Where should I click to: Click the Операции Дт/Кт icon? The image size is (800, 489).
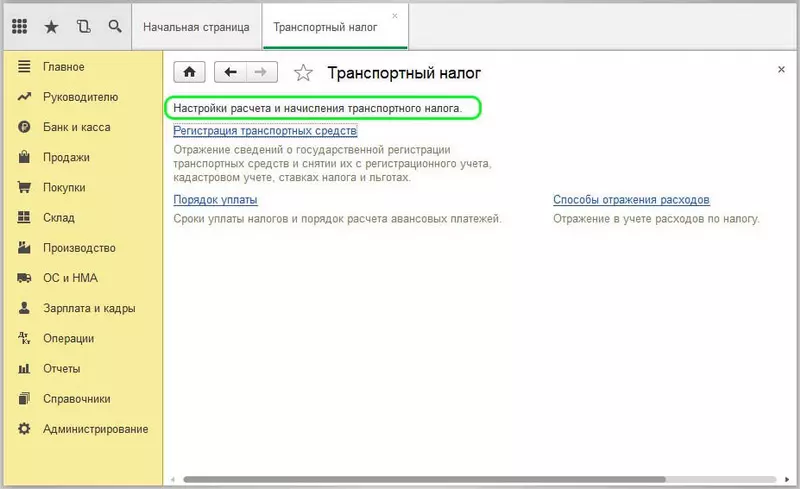[x=24, y=338]
